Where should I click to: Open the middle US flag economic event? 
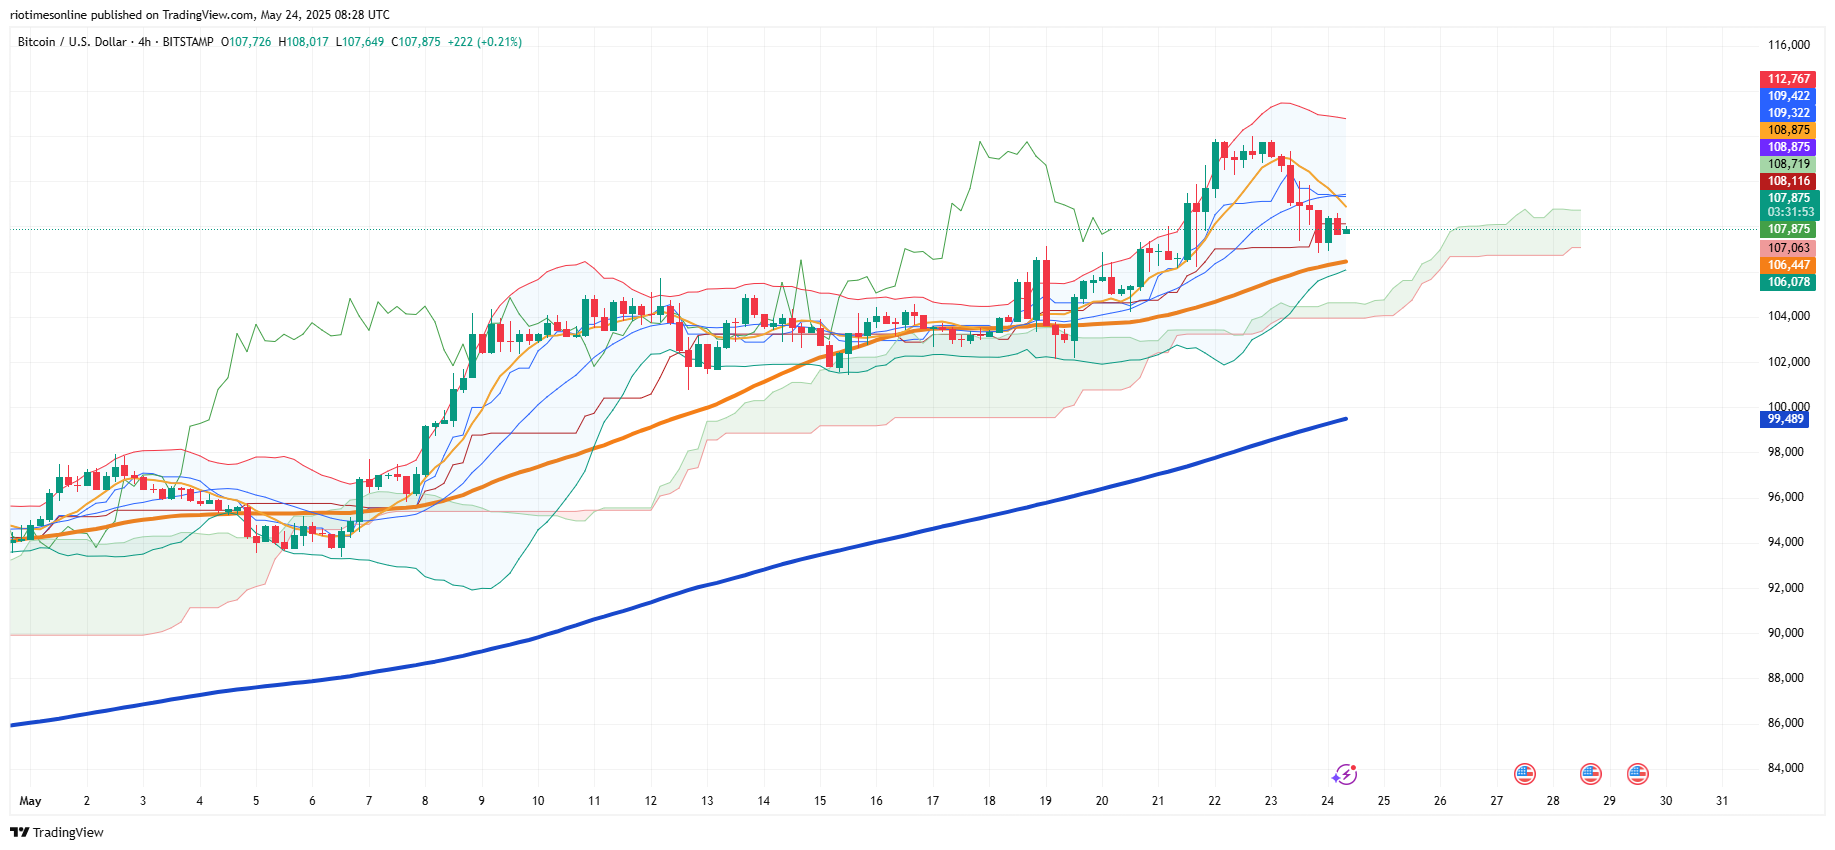click(1590, 773)
